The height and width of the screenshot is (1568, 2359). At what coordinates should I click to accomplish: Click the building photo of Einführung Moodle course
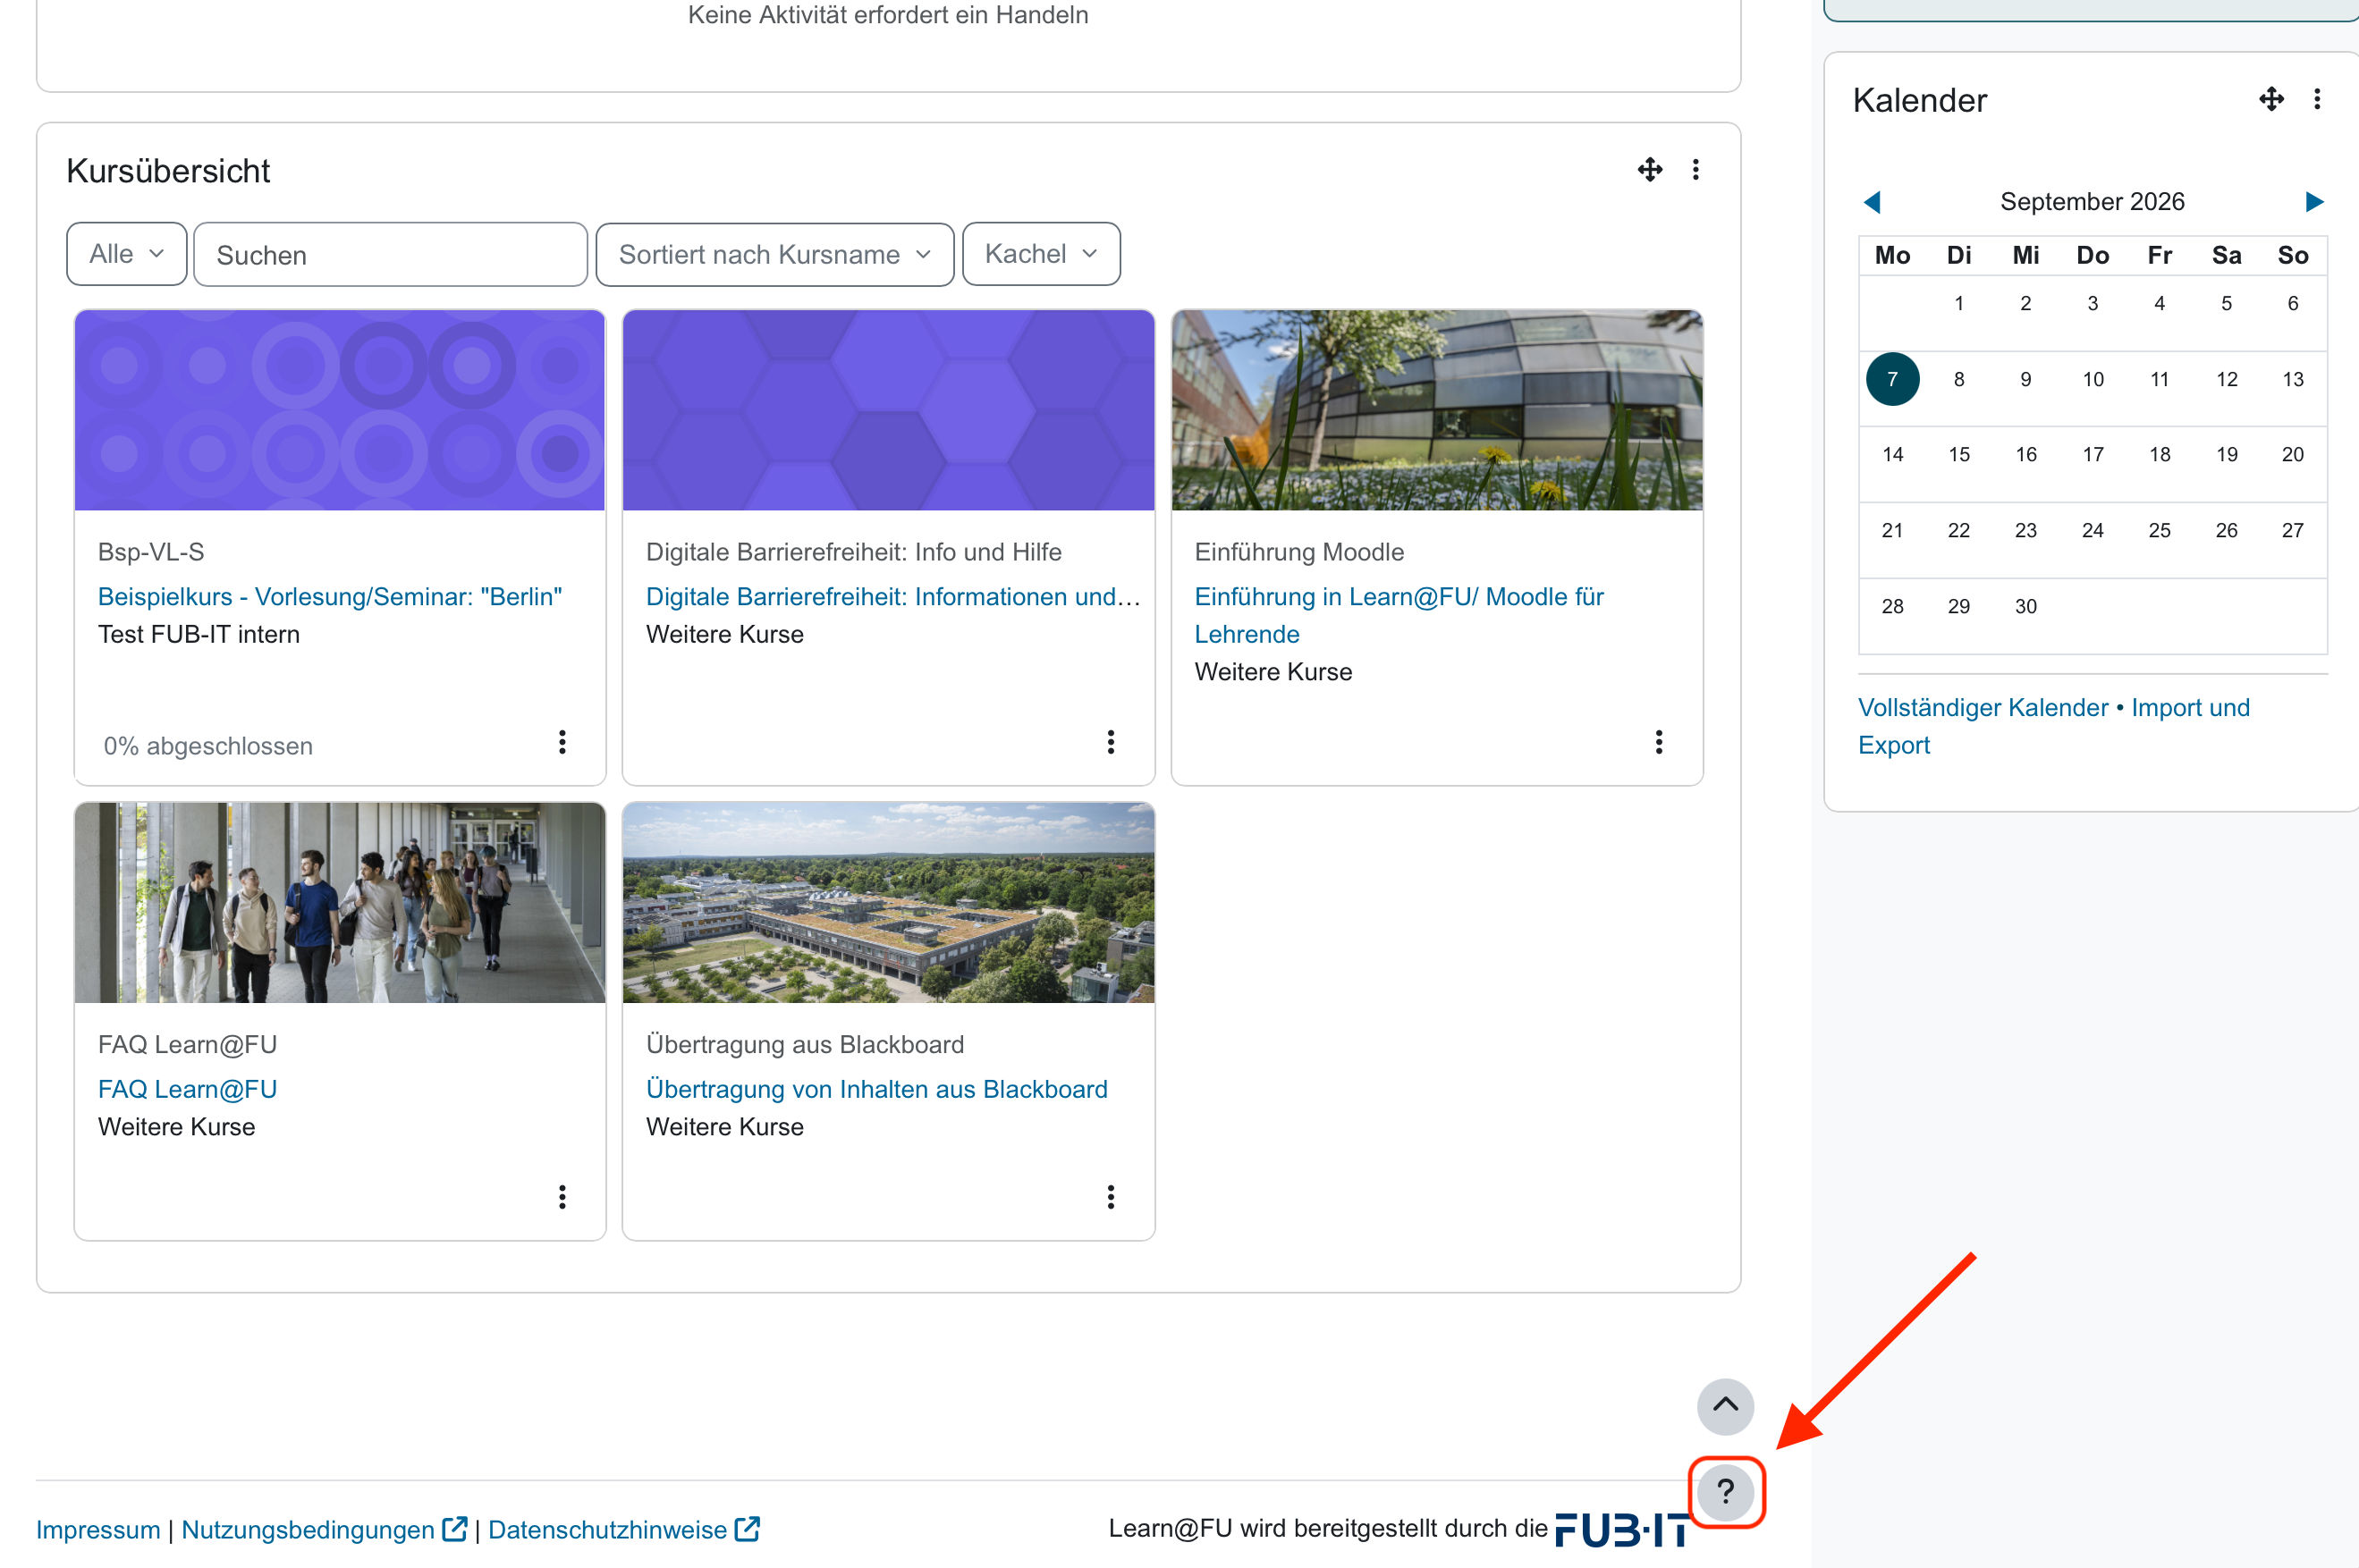[1436, 410]
